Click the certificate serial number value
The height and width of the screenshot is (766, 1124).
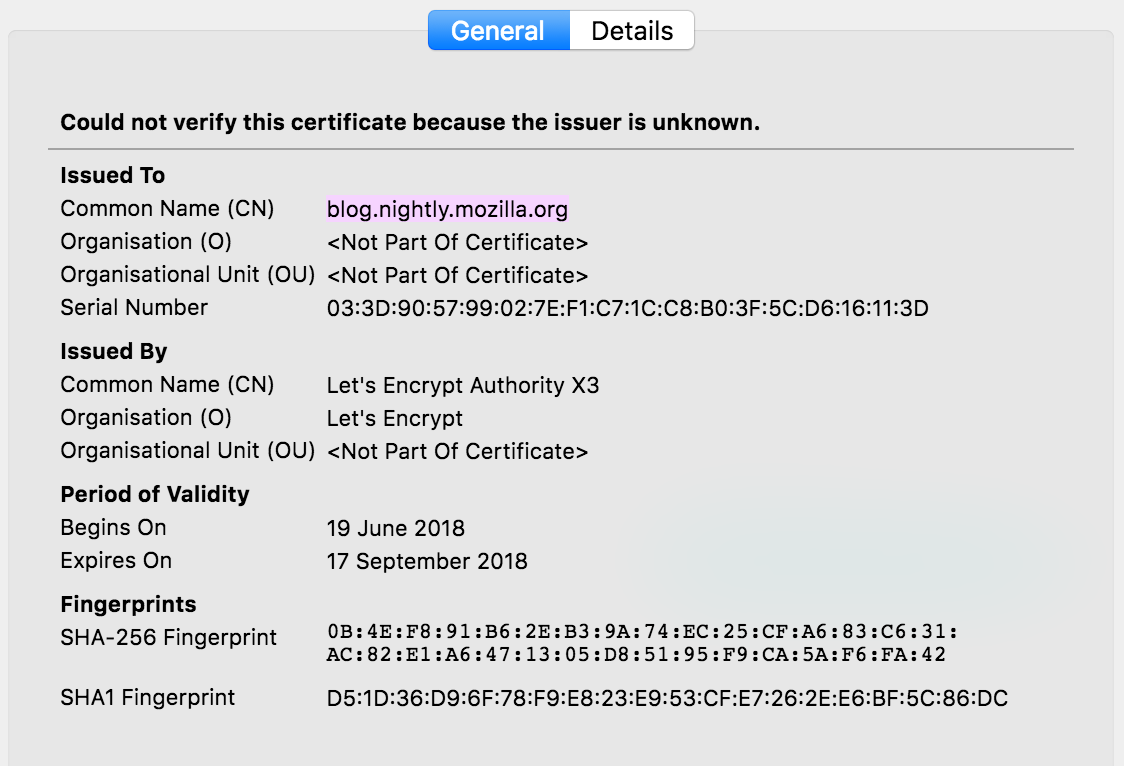click(627, 308)
